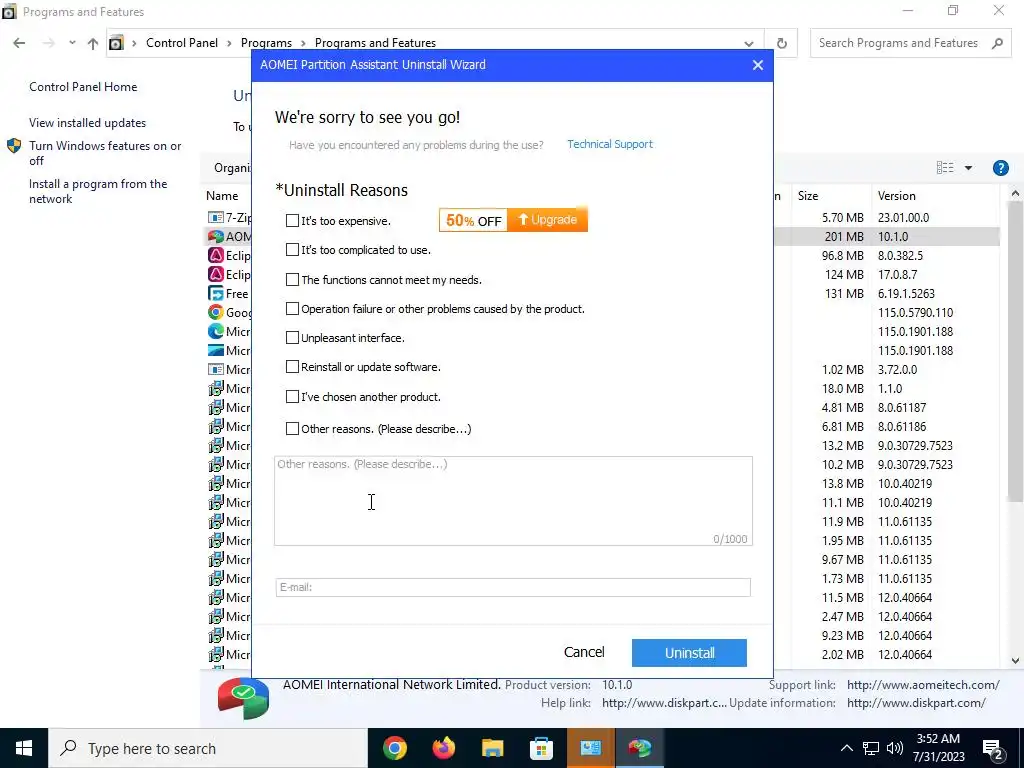The image size is (1024, 768).
Task: Select the Google Chrome entry in list
Action: point(230,312)
